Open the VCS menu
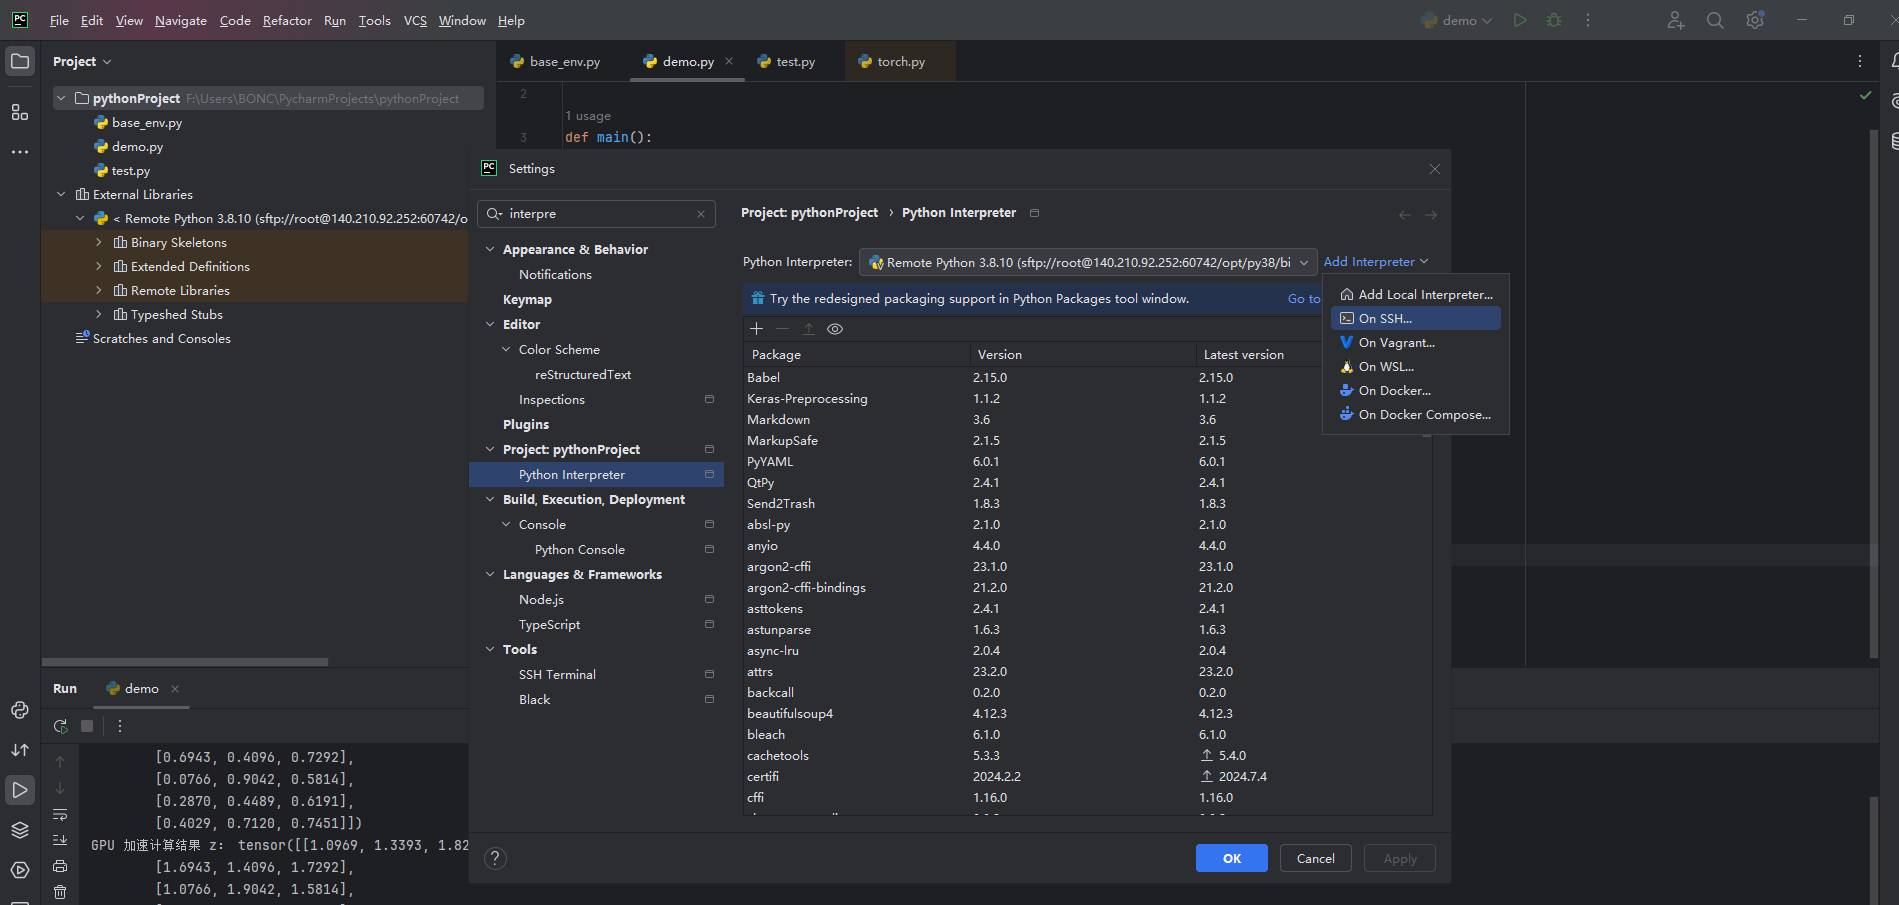This screenshot has height=905, width=1899. pyautogui.click(x=415, y=20)
